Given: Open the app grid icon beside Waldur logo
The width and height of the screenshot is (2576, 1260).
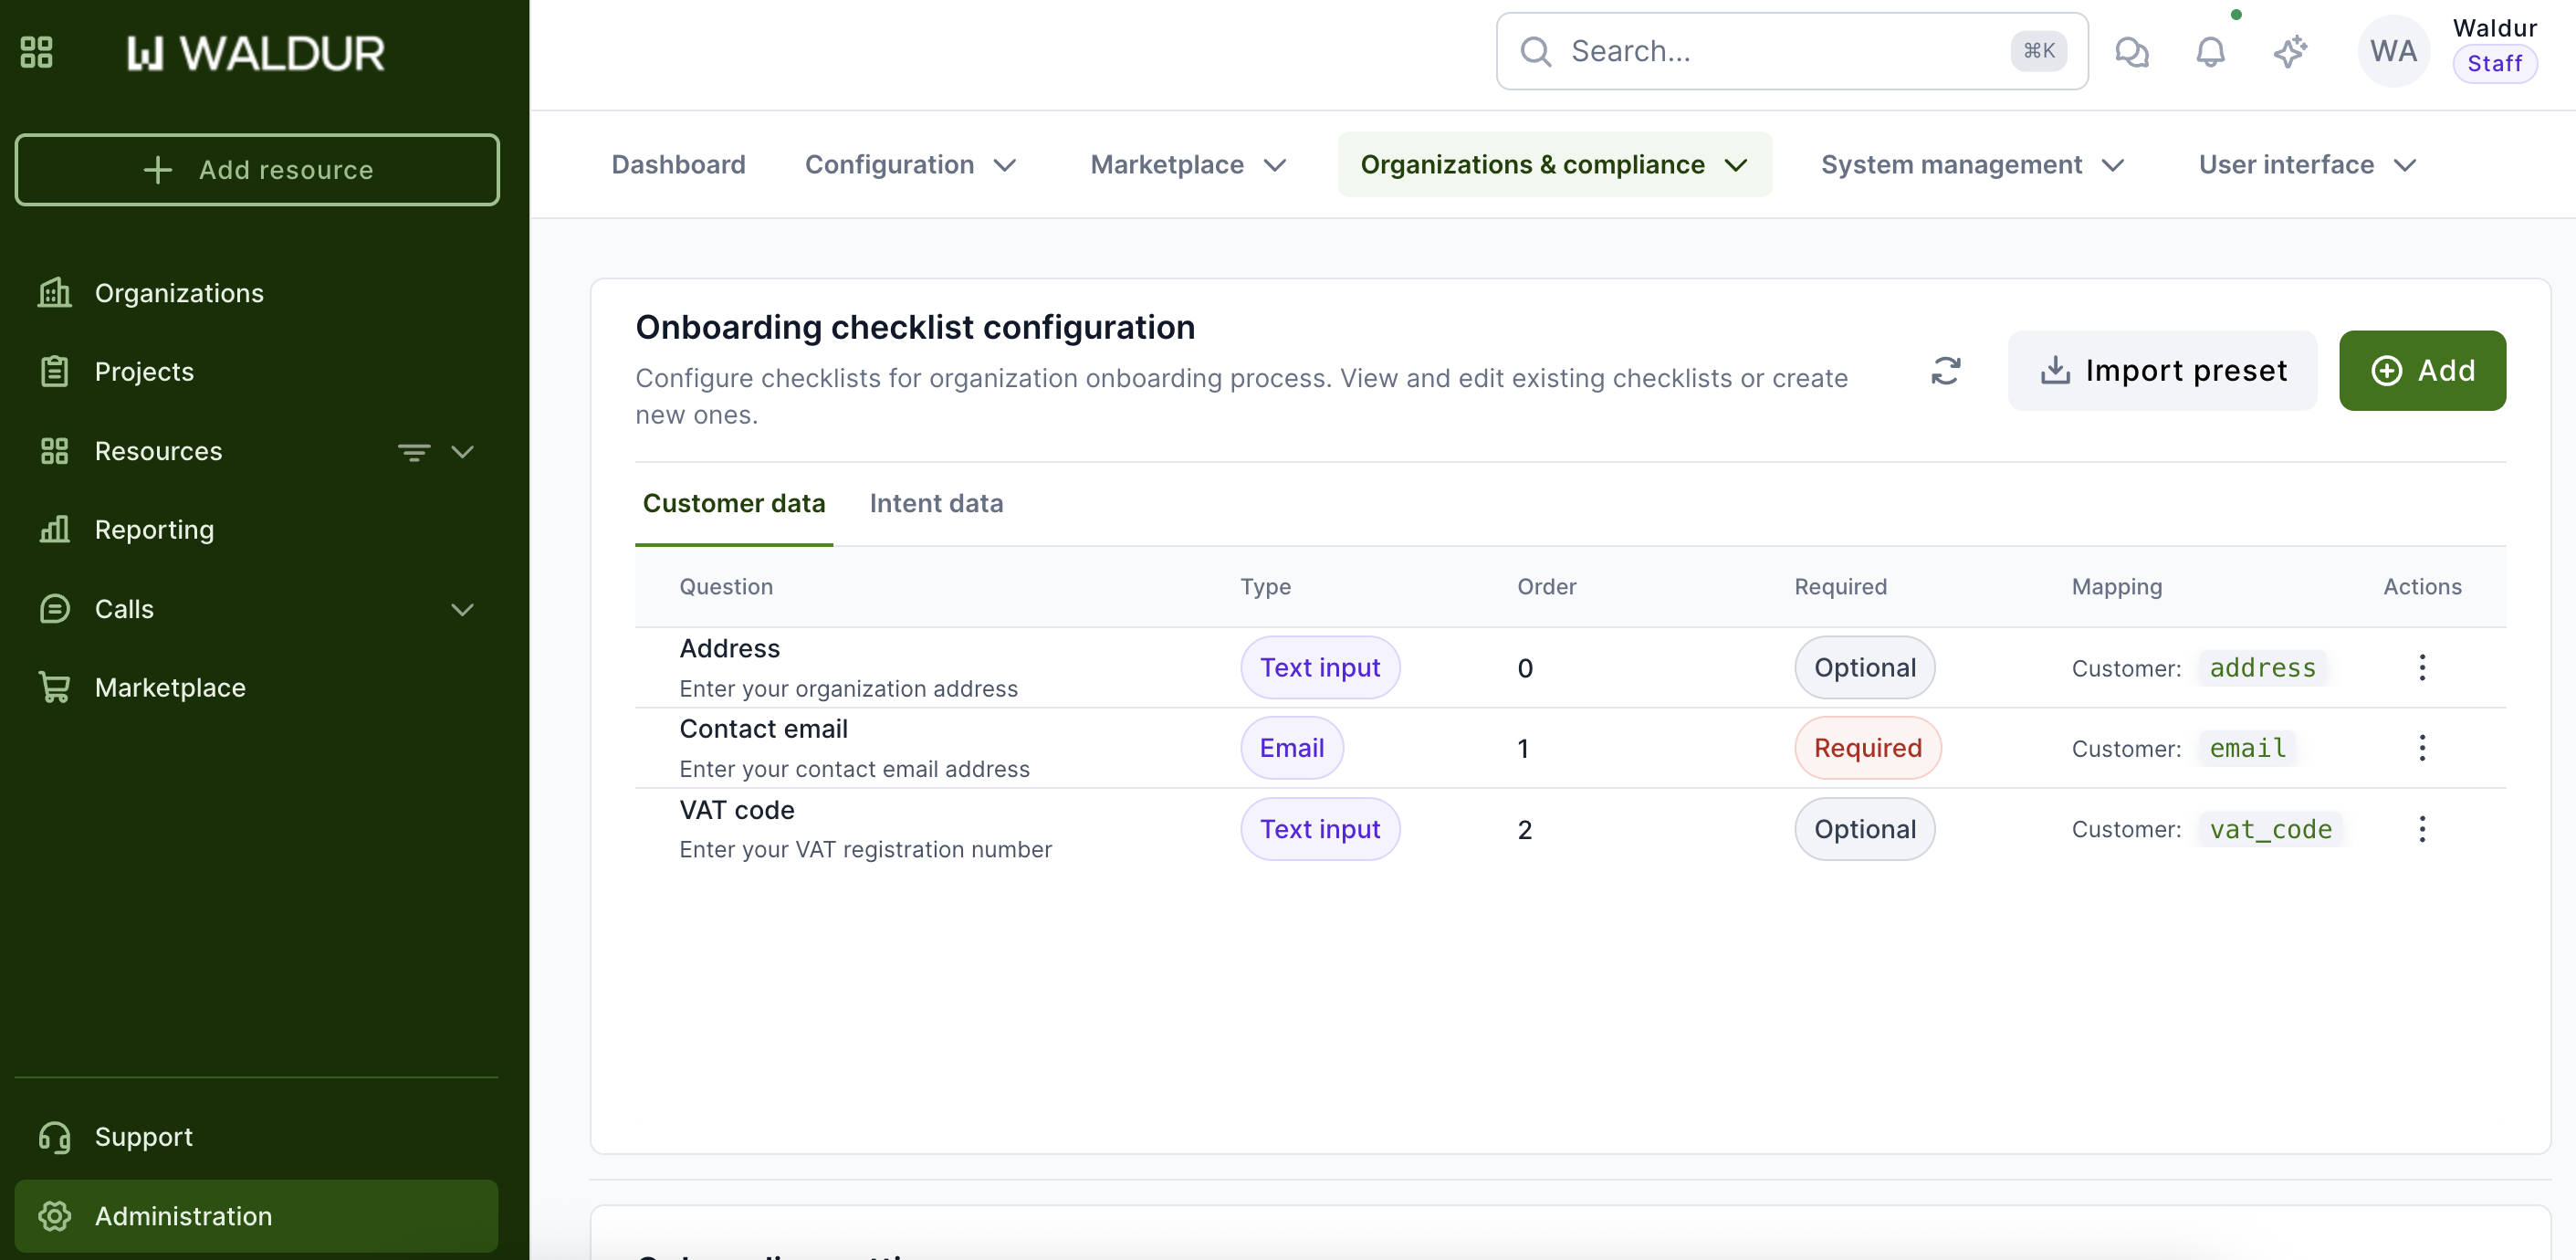Looking at the screenshot, I should click(x=37, y=52).
